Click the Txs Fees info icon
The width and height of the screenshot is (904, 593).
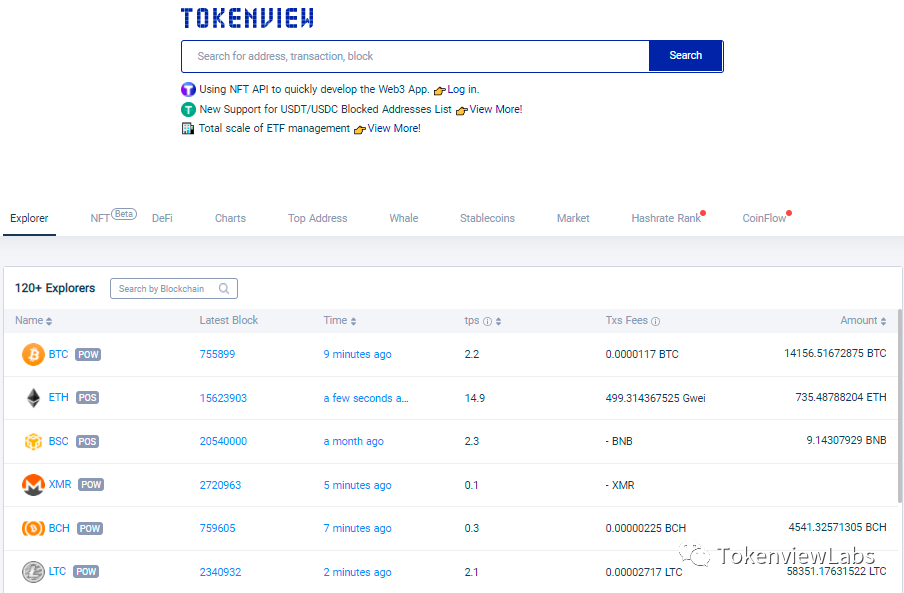pyautogui.click(x=656, y=322)
